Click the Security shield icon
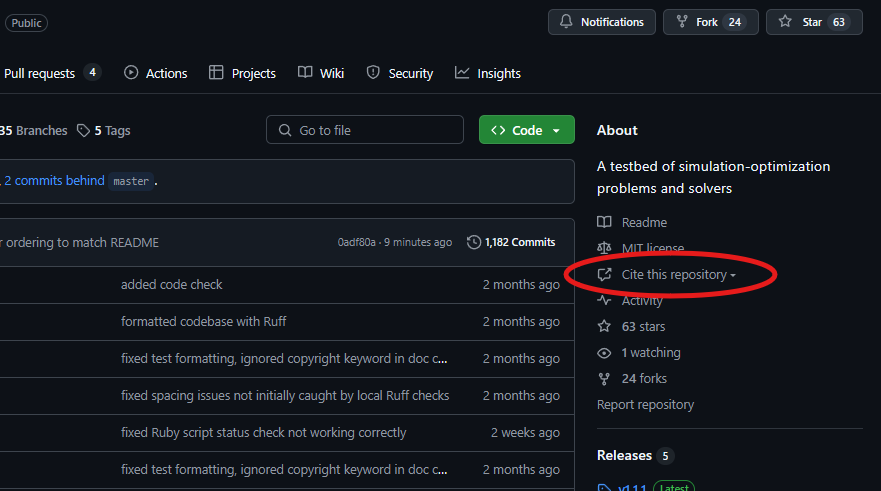881x491 pixels. tap(373, 72)
